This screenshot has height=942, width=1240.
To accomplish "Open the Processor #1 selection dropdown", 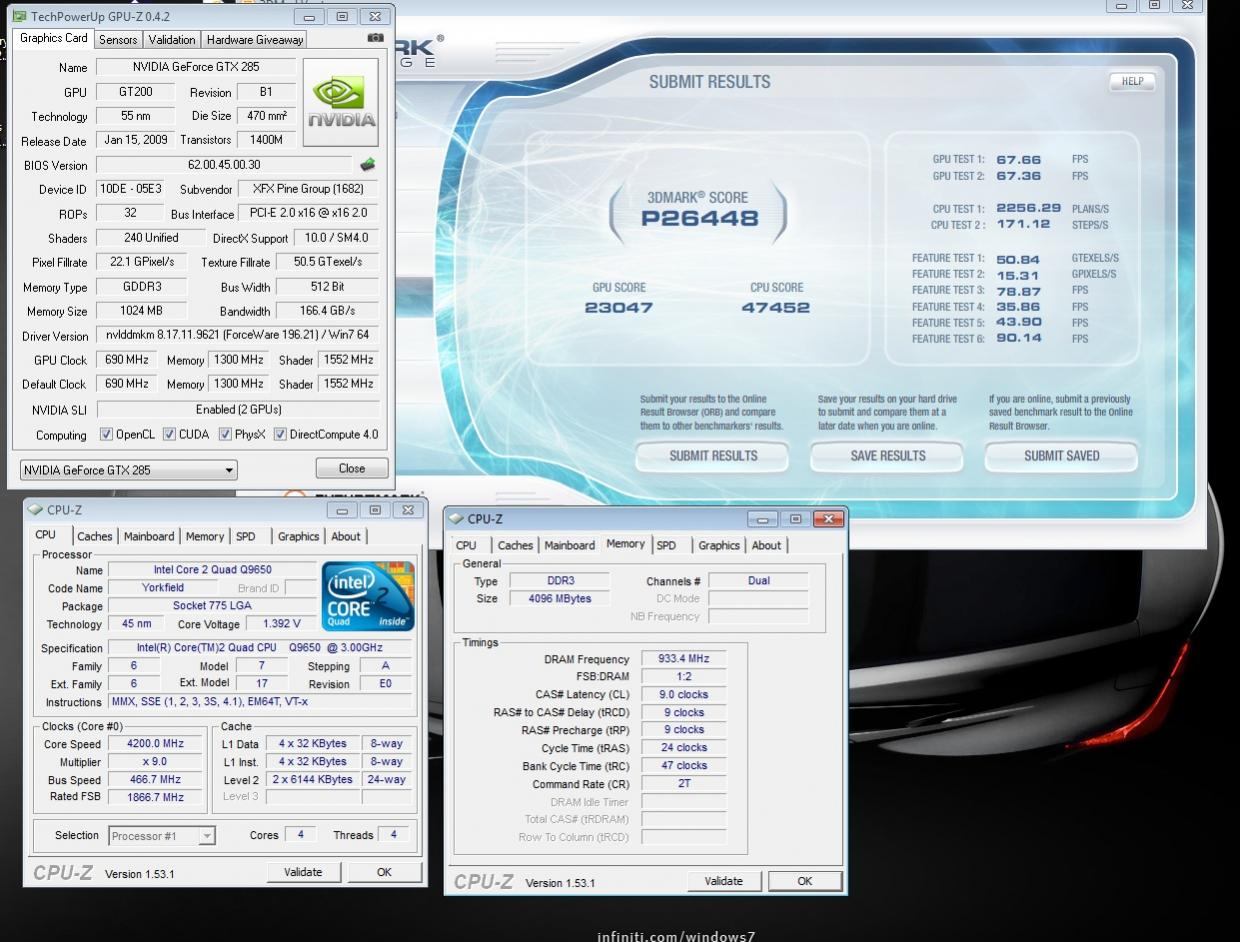I will [x=162, y=836].
